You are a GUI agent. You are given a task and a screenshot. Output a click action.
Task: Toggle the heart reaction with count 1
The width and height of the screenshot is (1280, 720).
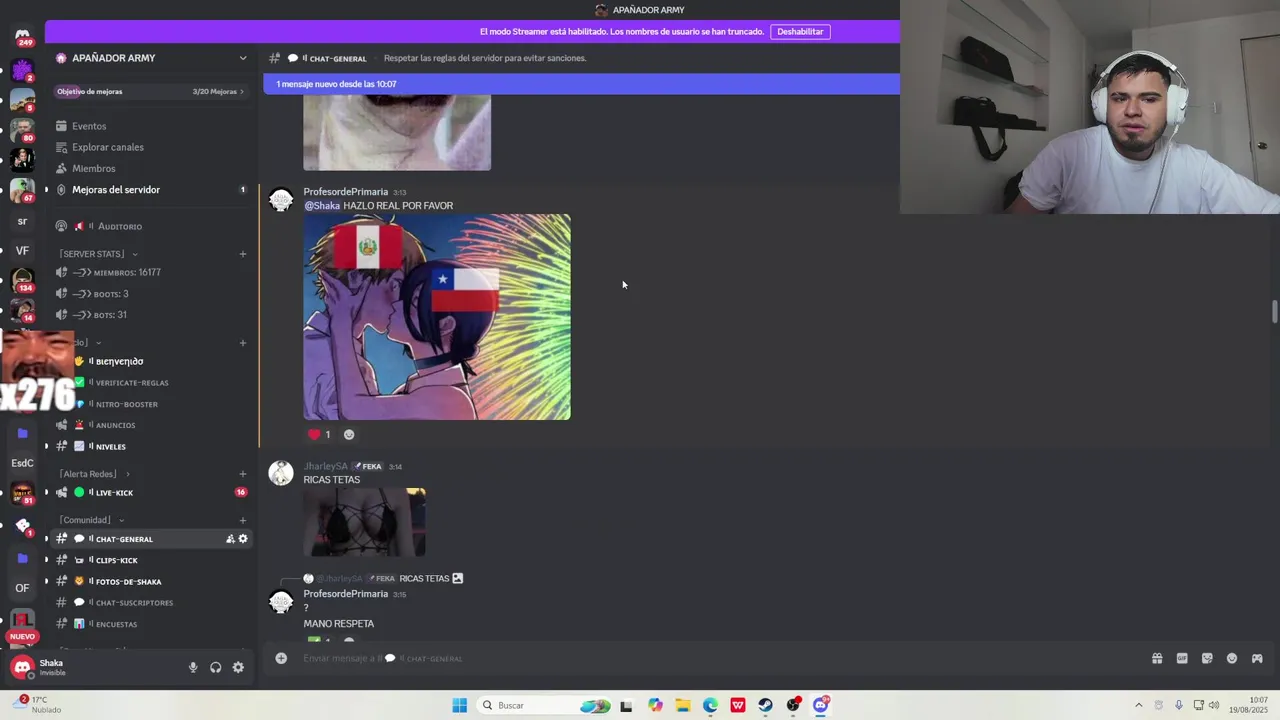click(319, 434)
